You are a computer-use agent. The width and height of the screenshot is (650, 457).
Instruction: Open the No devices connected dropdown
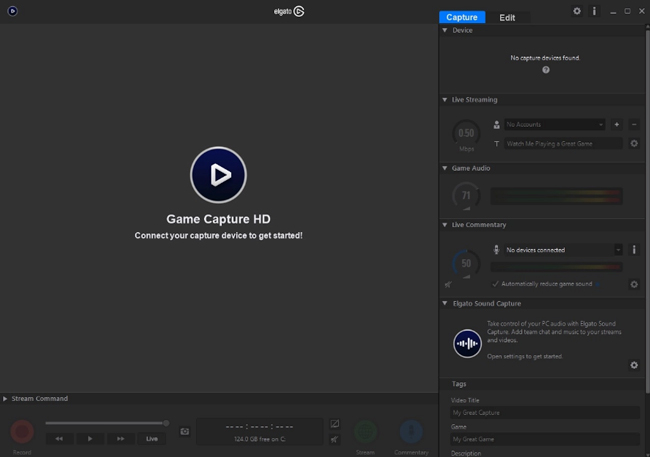point(563,250)
